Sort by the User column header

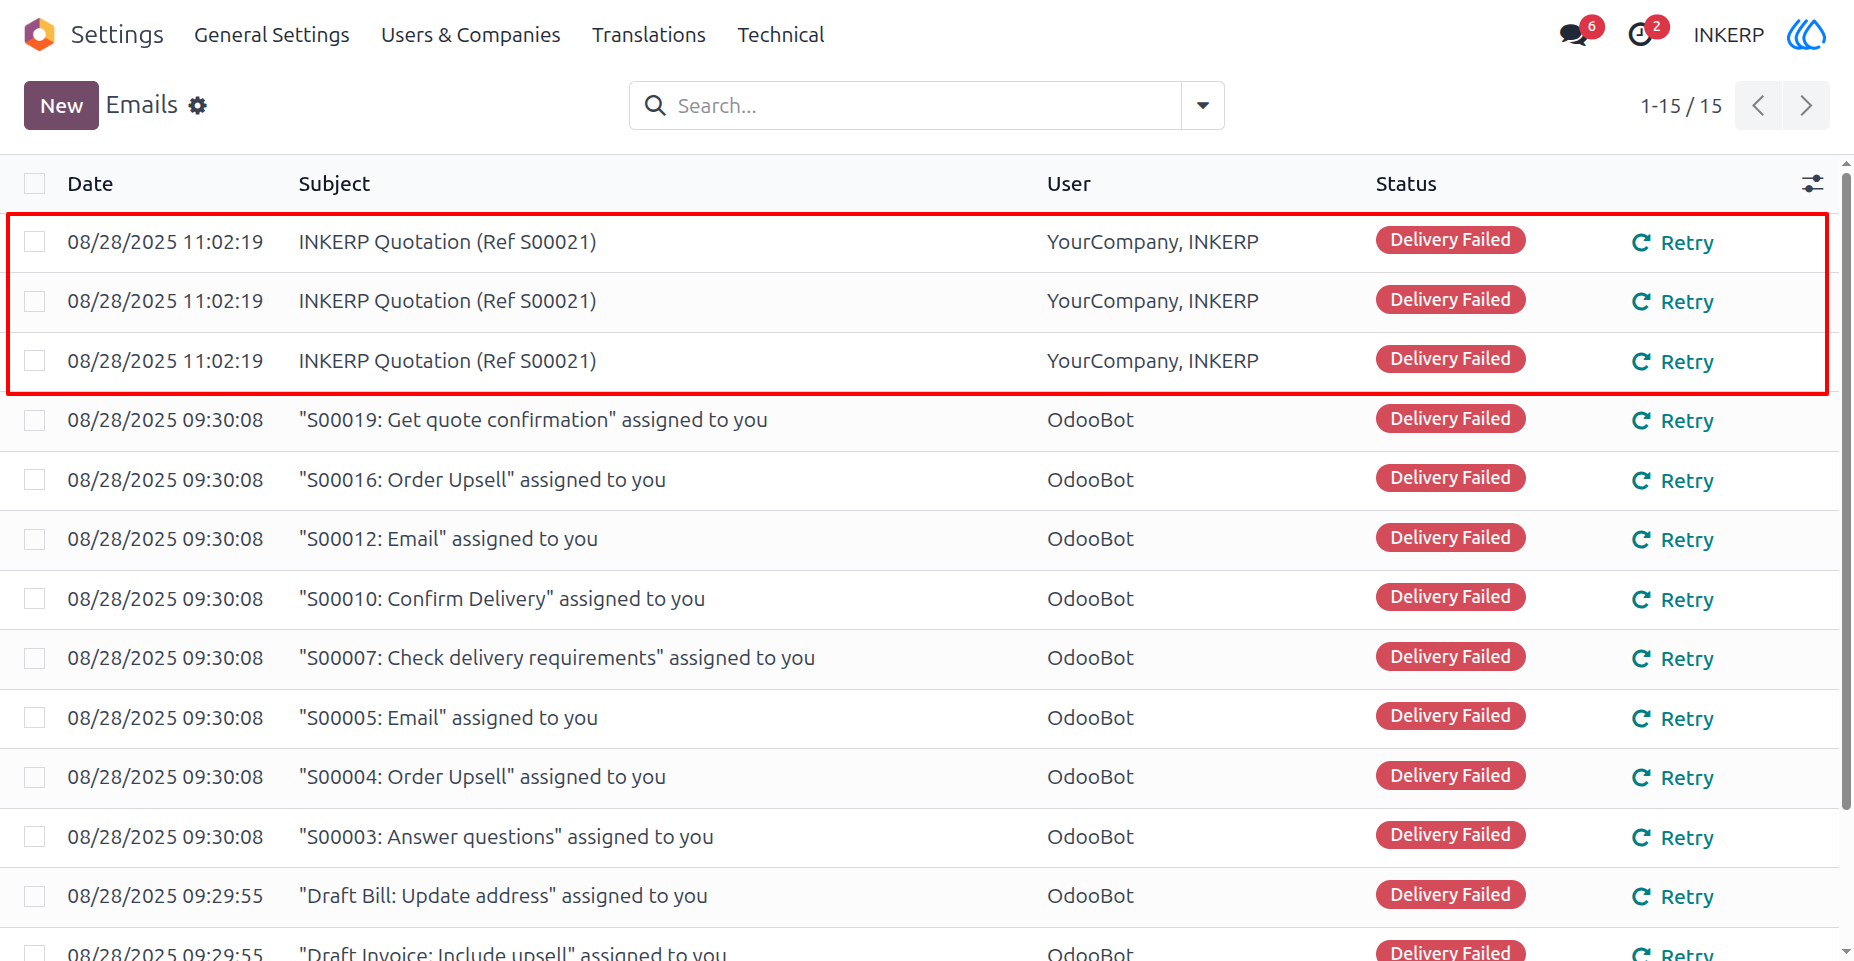1069,184
